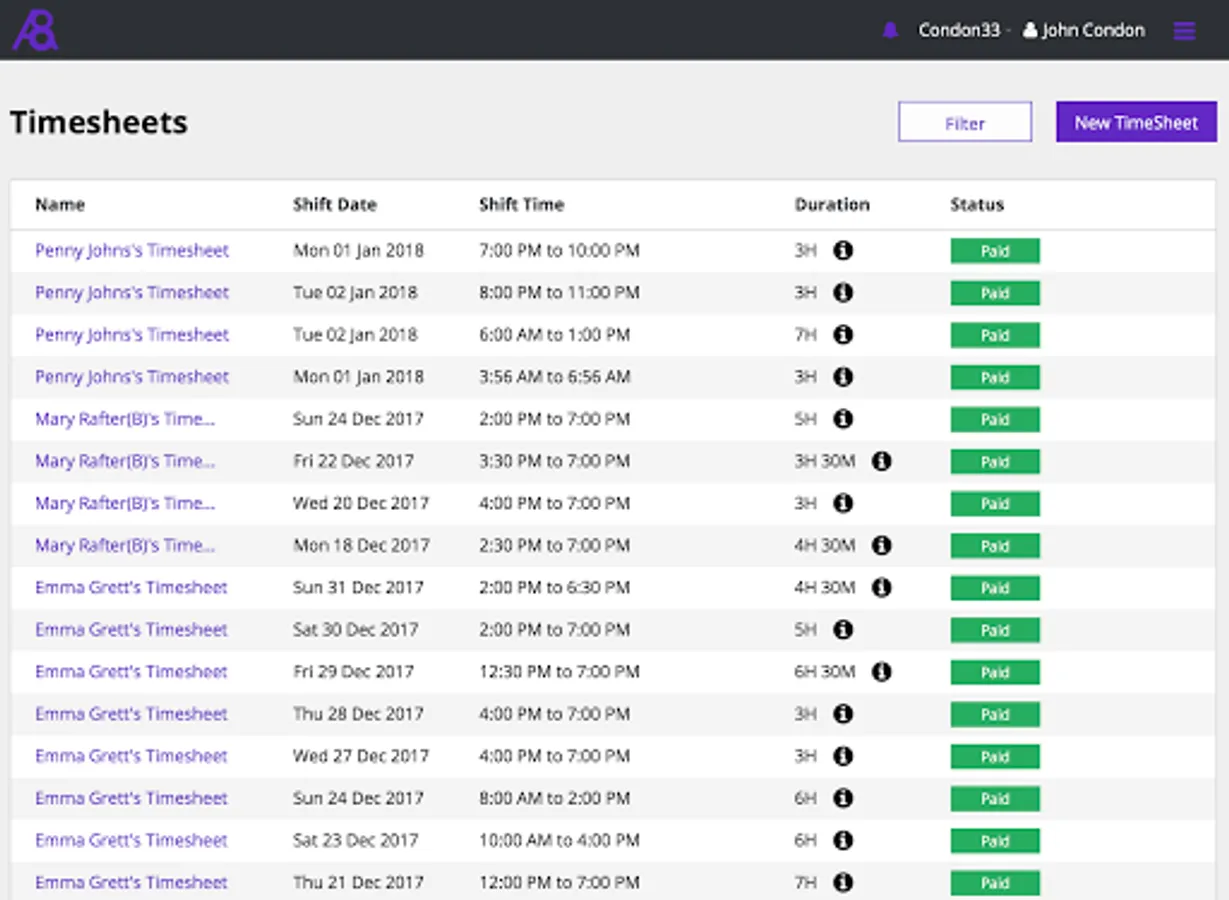The width and height of the screenshot is (1229, 900).
Task: Click info icon on Sat 23 Dec 2017 row
Action: point(843,841)
